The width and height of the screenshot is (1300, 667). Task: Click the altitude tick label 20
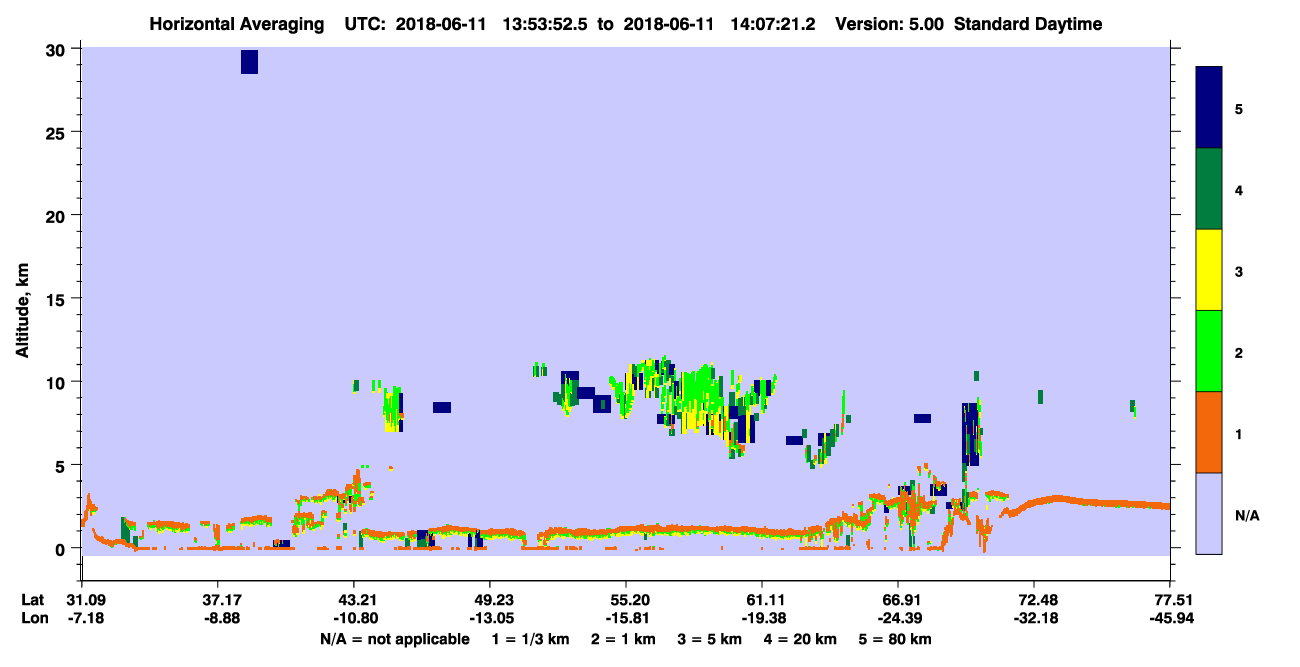click(57, 215)
